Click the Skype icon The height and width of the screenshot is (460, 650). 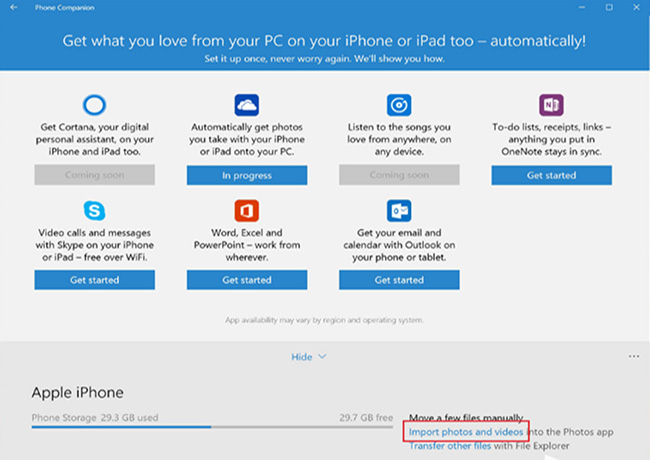point(95,211)
